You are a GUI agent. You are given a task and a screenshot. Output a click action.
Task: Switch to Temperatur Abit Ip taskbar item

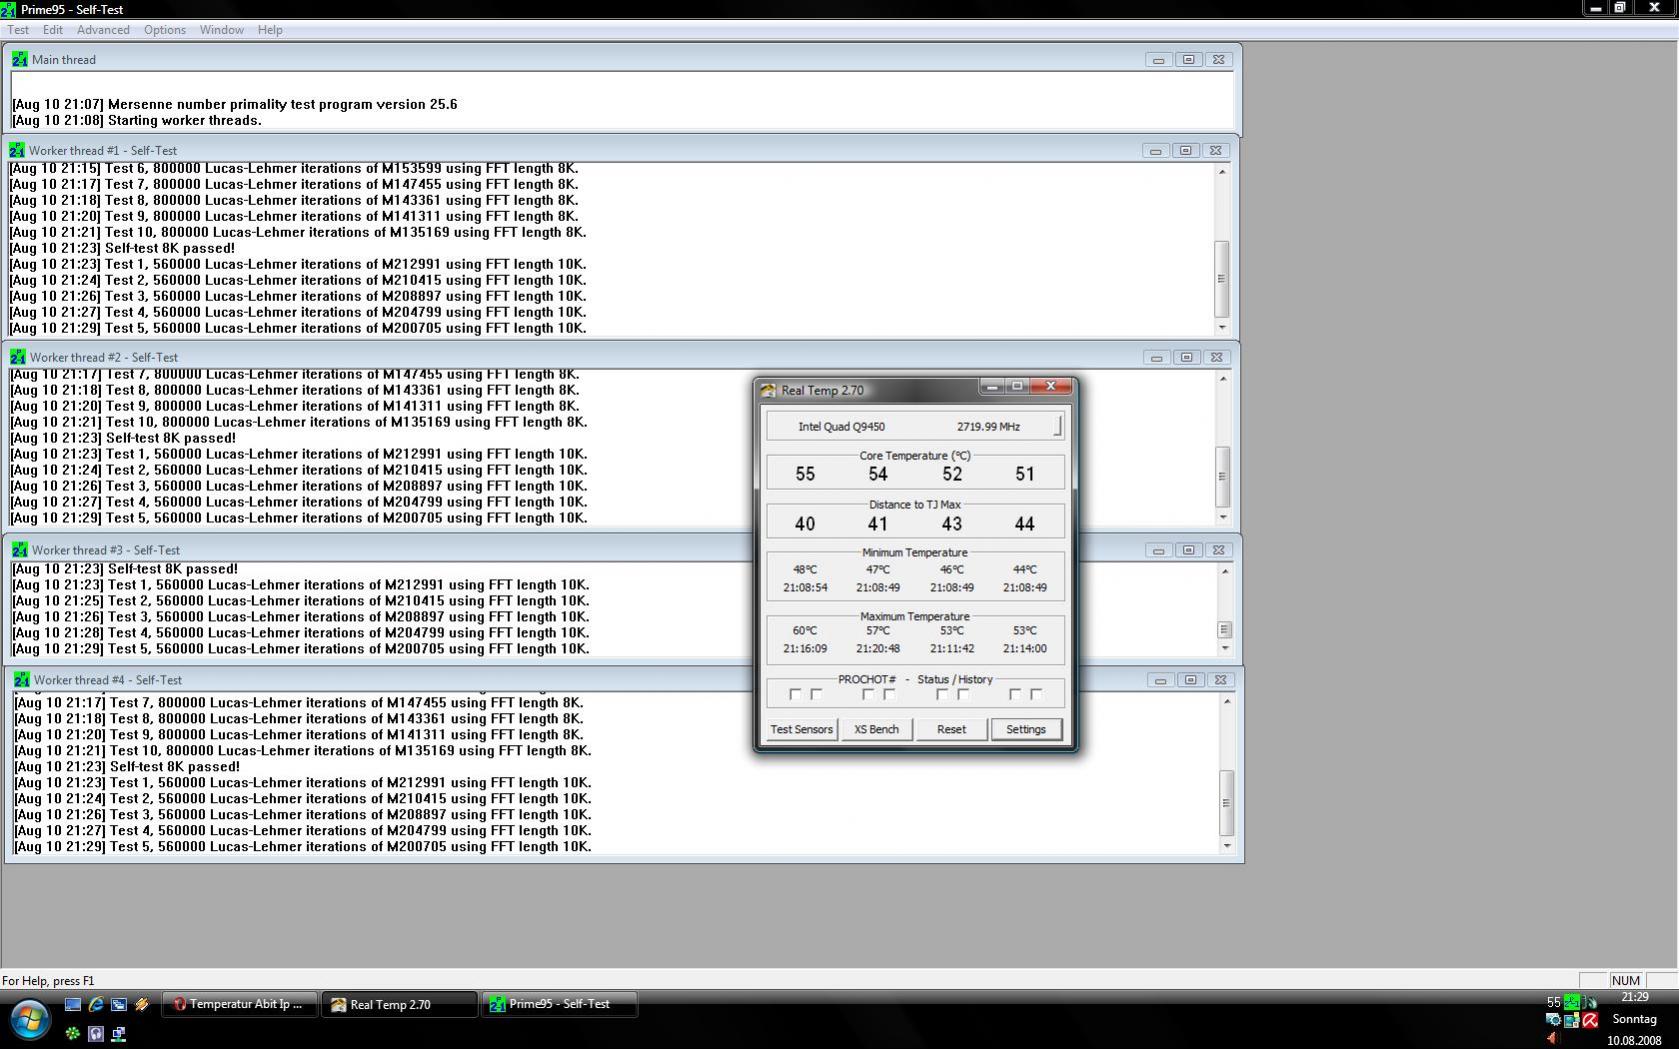tap(239, 1004)
